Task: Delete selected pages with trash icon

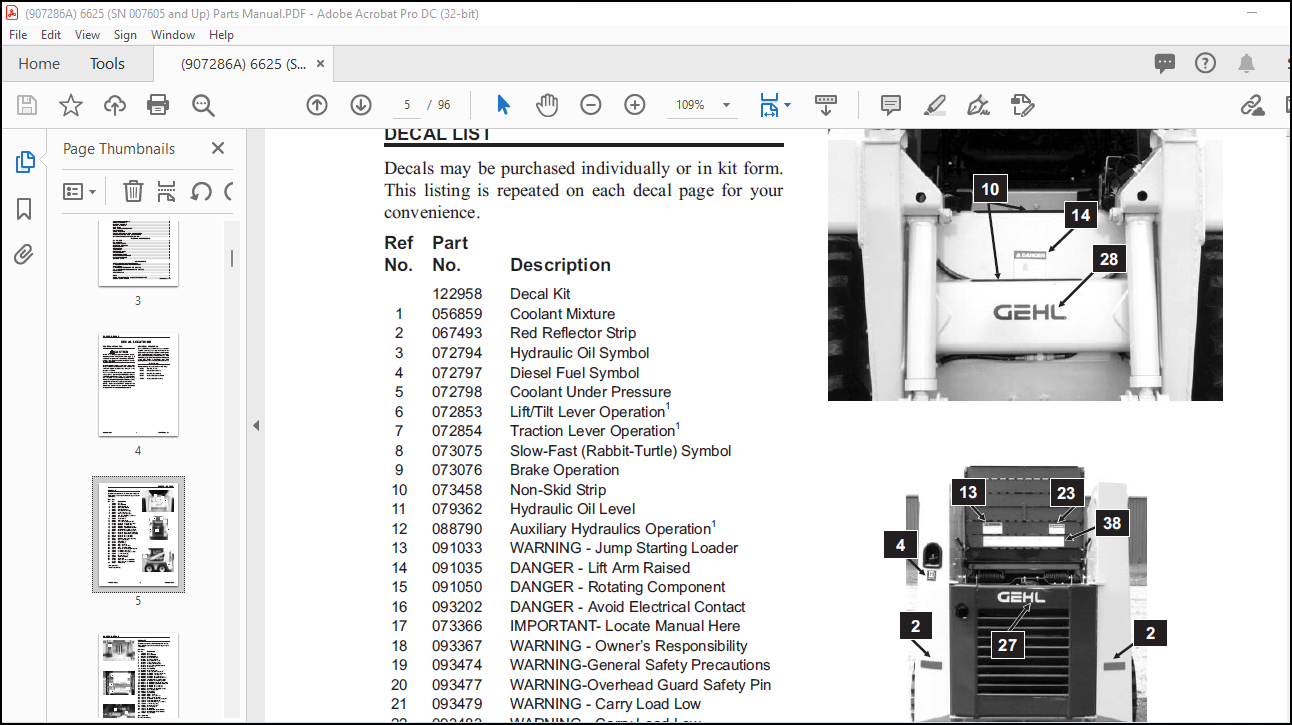Action: pyautogui.click(x=133, y=191)
